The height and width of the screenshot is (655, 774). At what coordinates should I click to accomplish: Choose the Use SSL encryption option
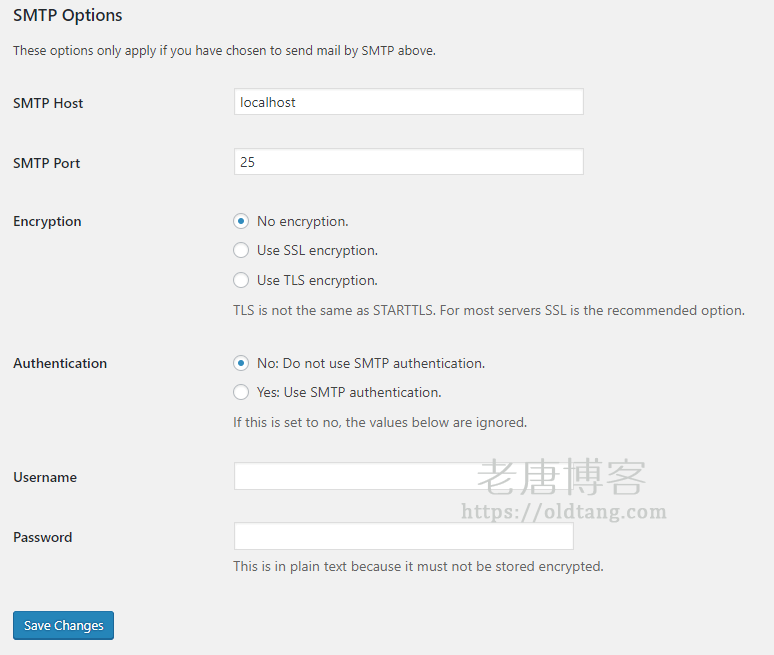(241, 250)
